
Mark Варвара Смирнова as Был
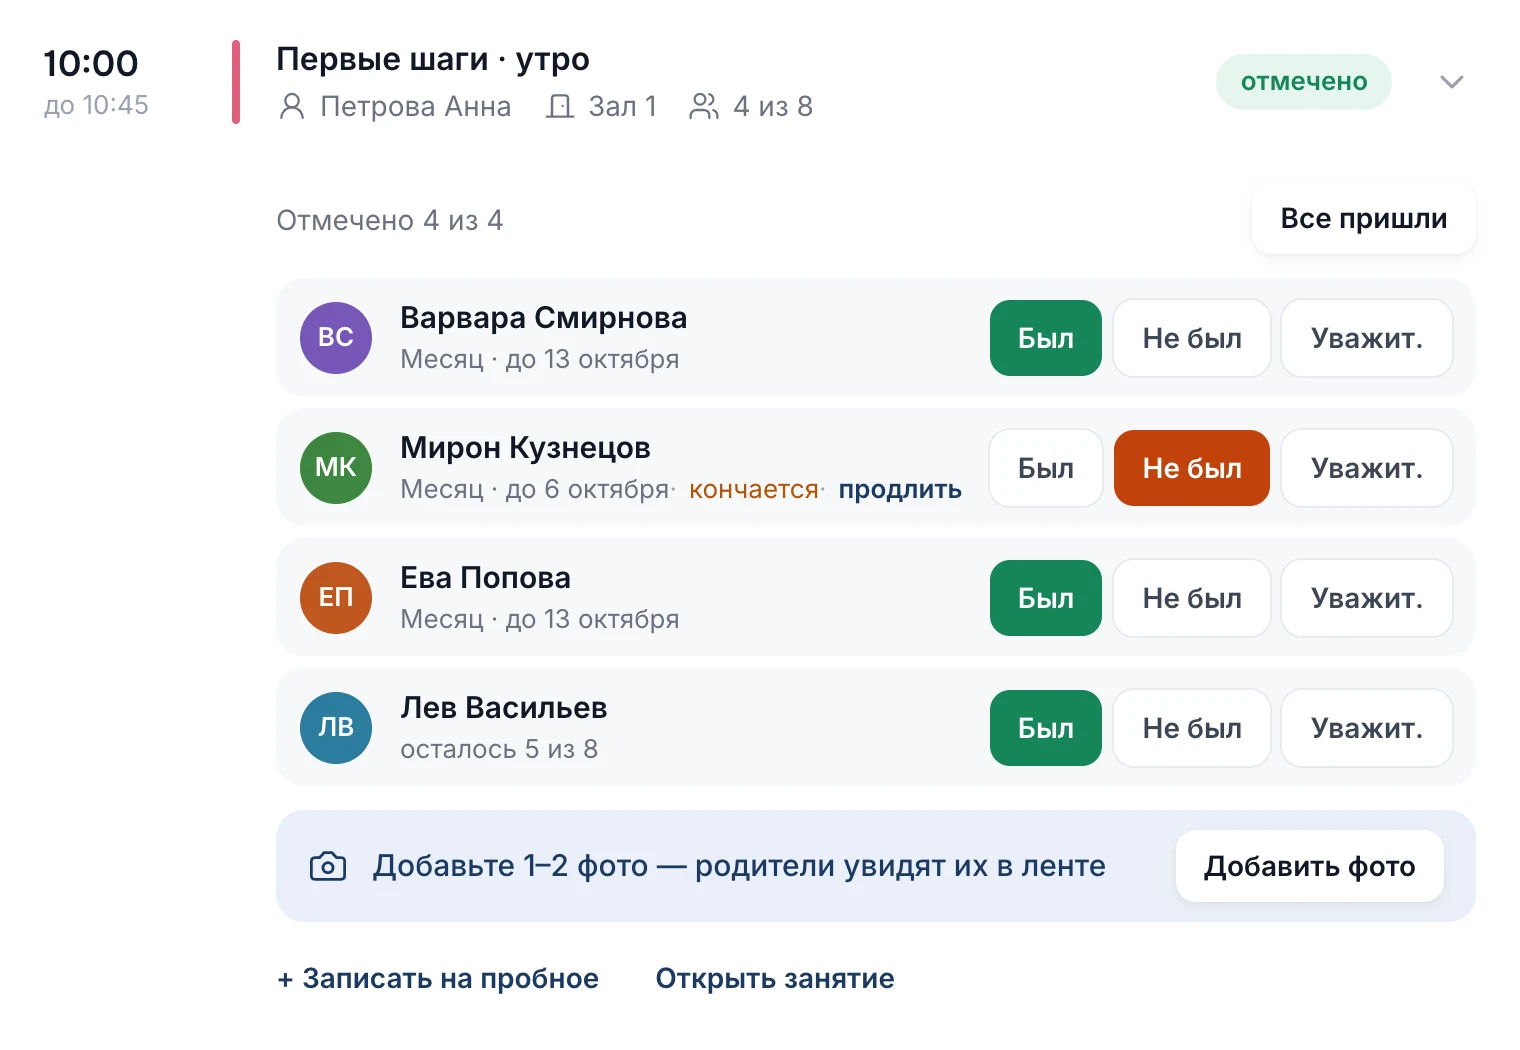tap(1046, 338)
